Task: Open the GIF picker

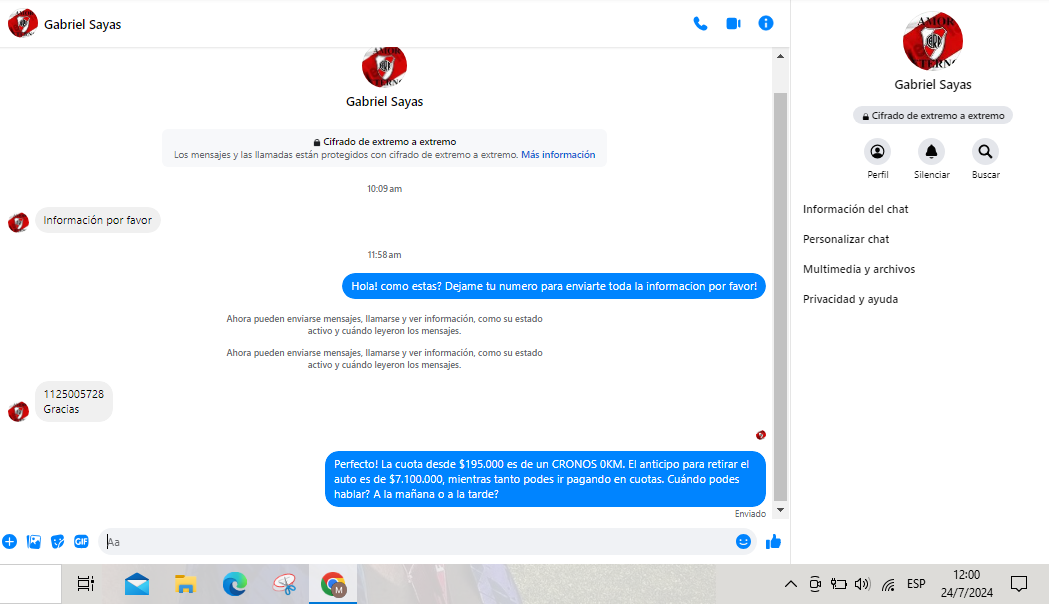Action: click(82, 541)
